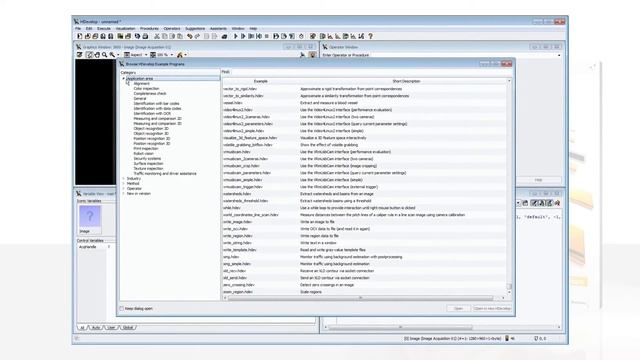
Task: Click the HDevelop logo in title bar
Action: pos(76,22)
